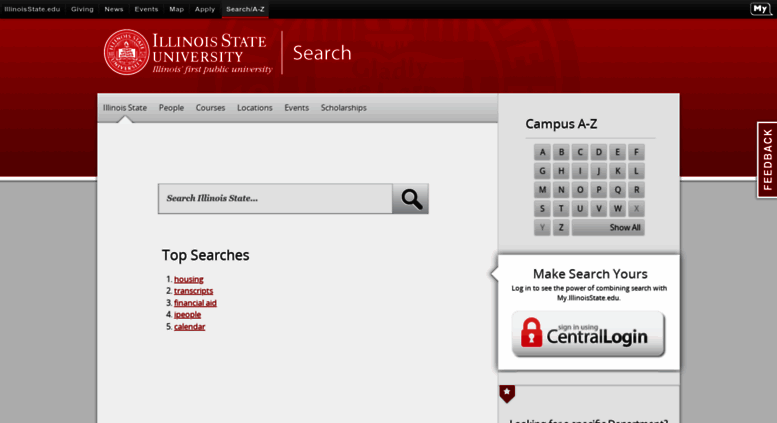
Task: Open News in the top bar
Action: [x=113, y=9]
